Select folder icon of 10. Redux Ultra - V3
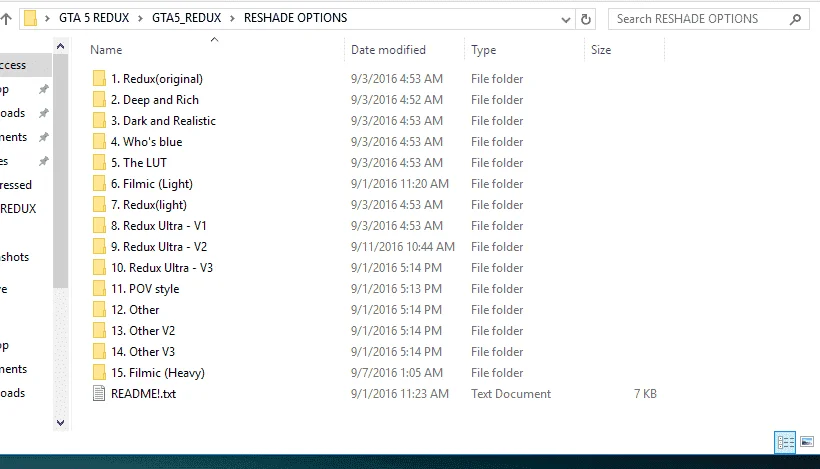Image resolution: width=820 pixels, height=469 pixels. pos(99,267)
